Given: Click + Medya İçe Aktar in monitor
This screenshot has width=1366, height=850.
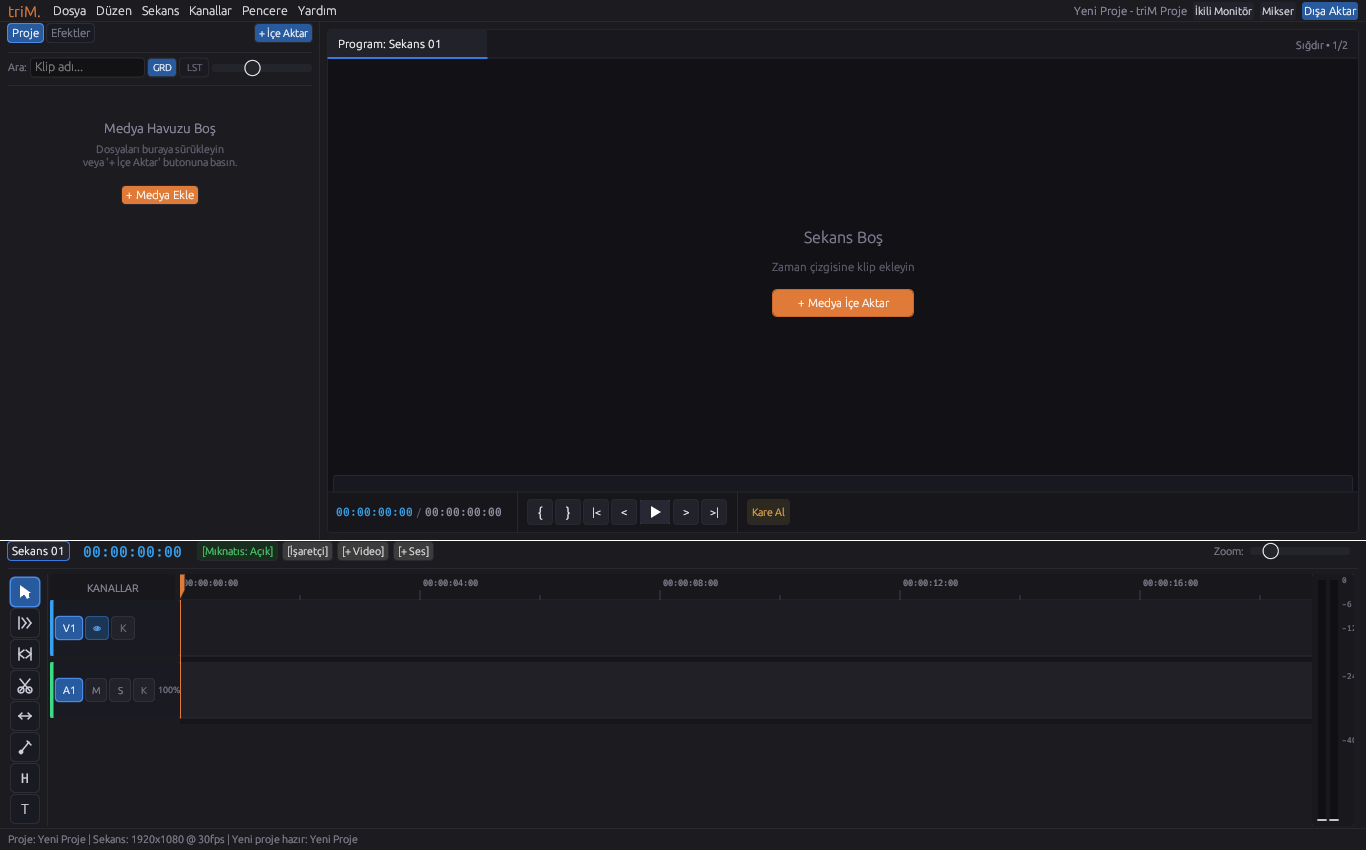Looking at the screenshot, I should click(x=843, y=303).
